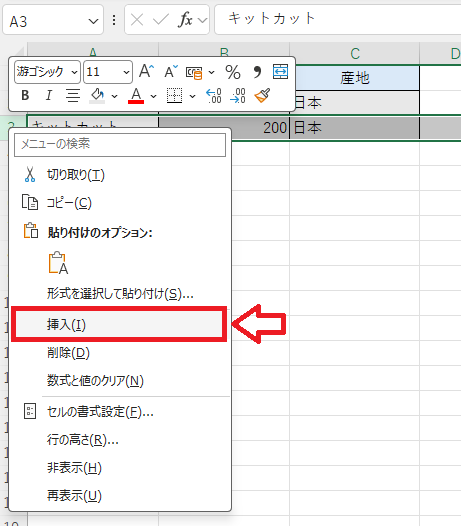Click the Bold button in mini toolbar
The width and height of the screenshot is (461, 526).
pos(25,96)
